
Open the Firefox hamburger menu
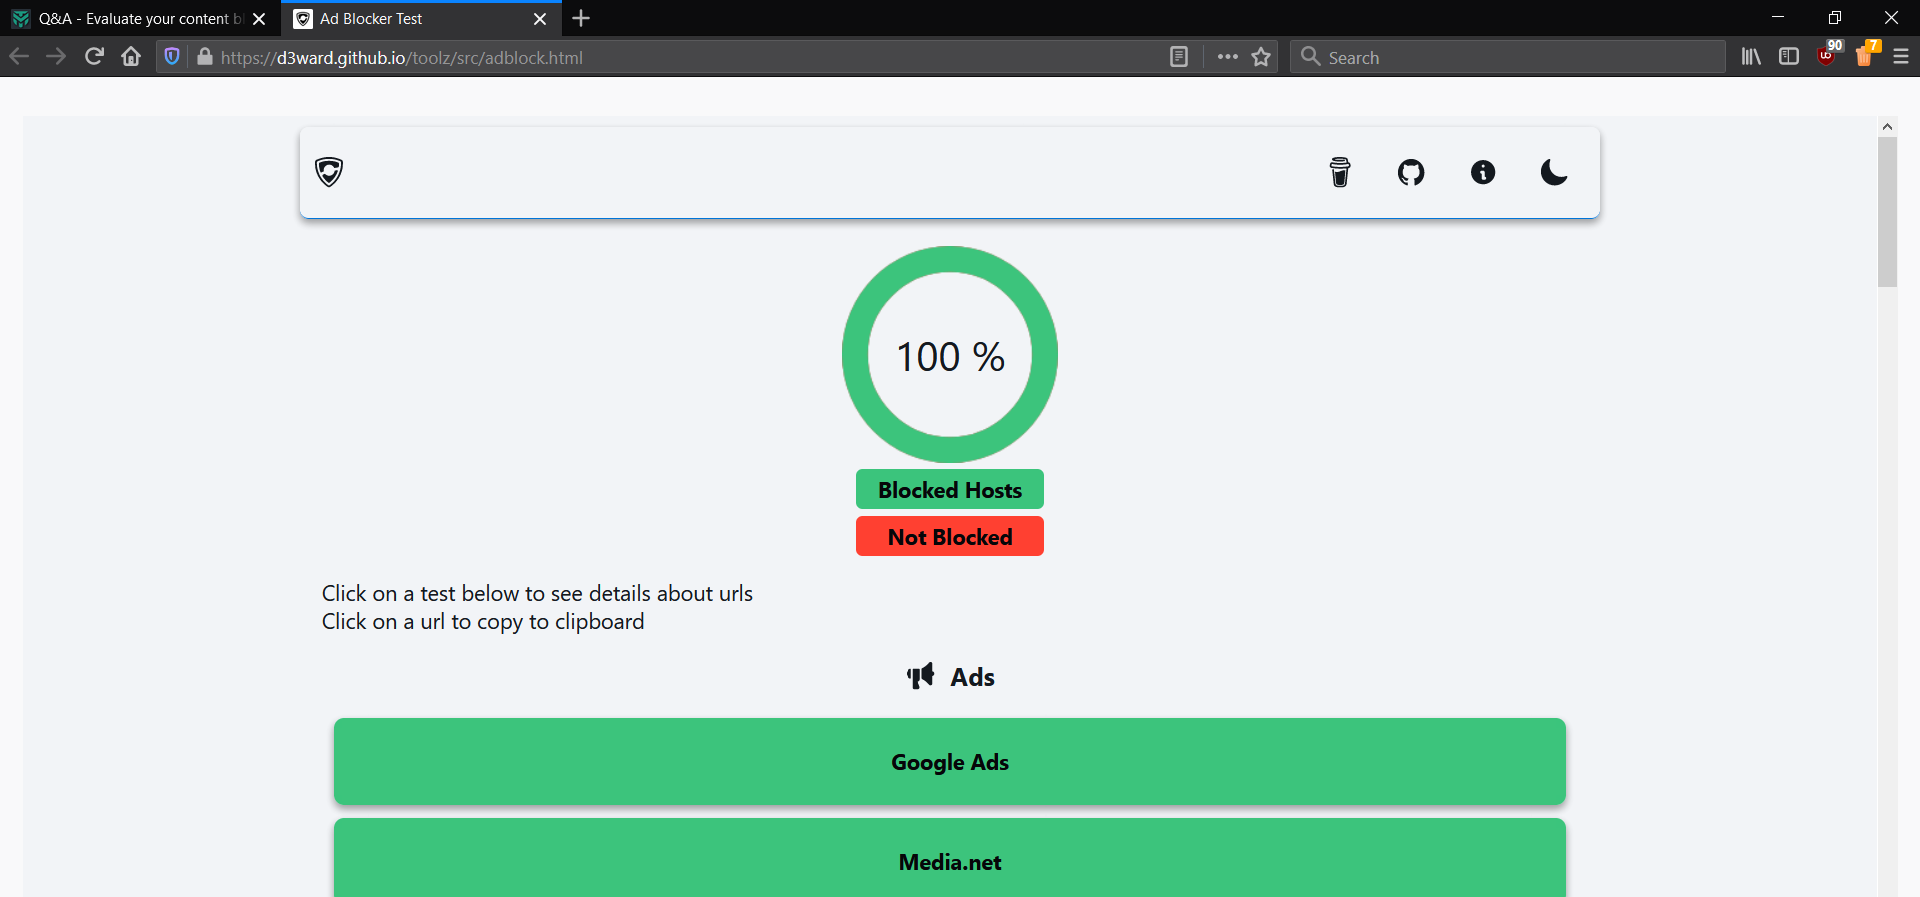click(x=1901, y=57)
